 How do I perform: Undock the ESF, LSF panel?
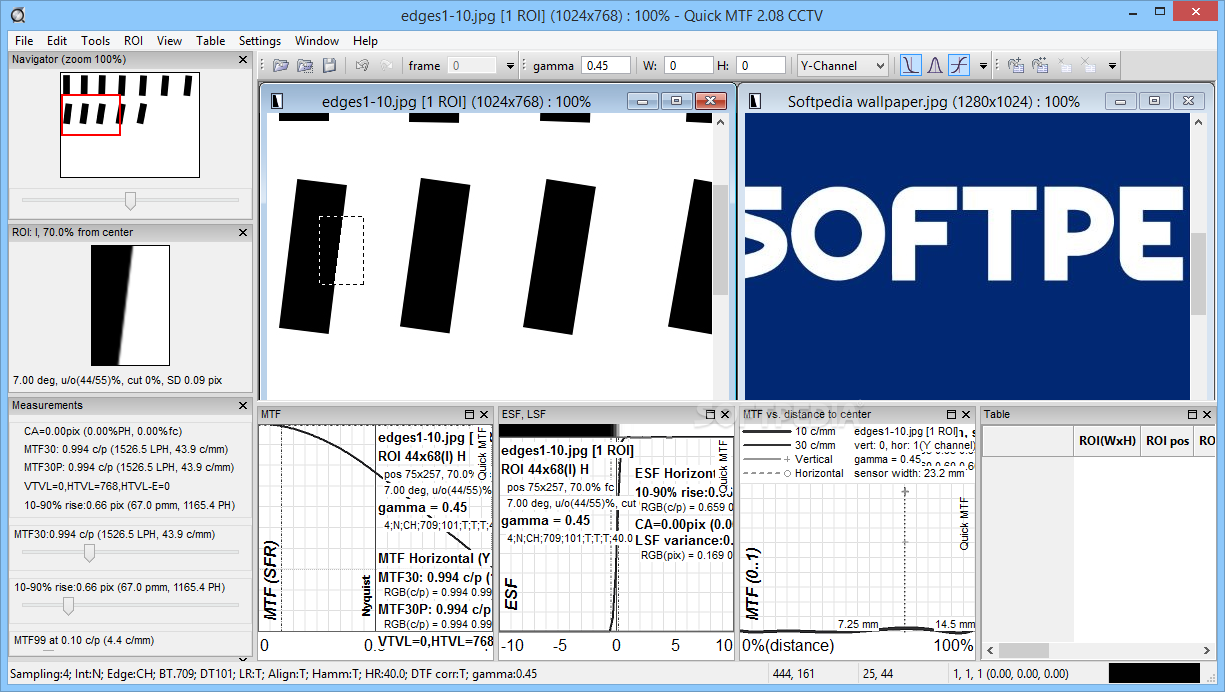click(x=711, y=414)
